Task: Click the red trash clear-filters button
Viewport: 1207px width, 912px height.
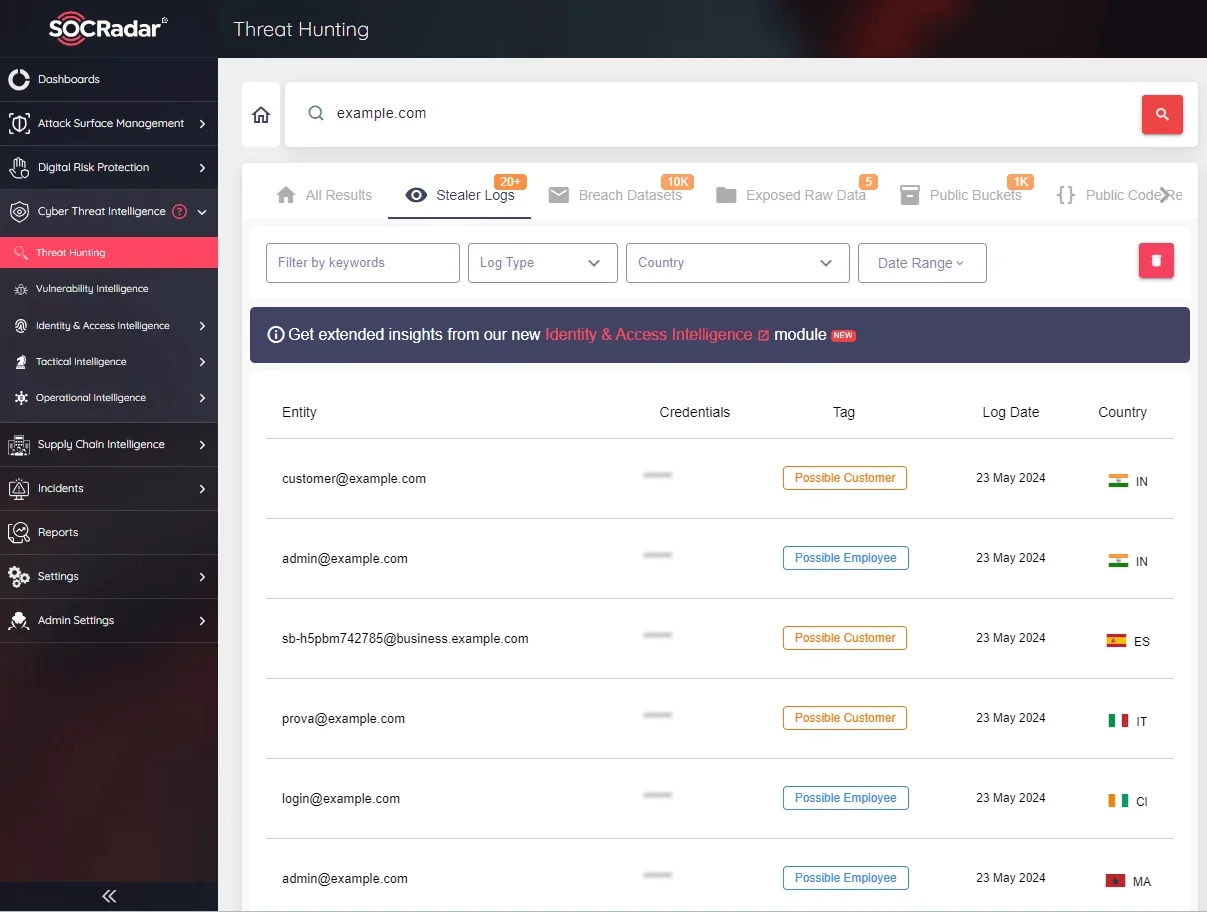Action: pos(1156,261)
